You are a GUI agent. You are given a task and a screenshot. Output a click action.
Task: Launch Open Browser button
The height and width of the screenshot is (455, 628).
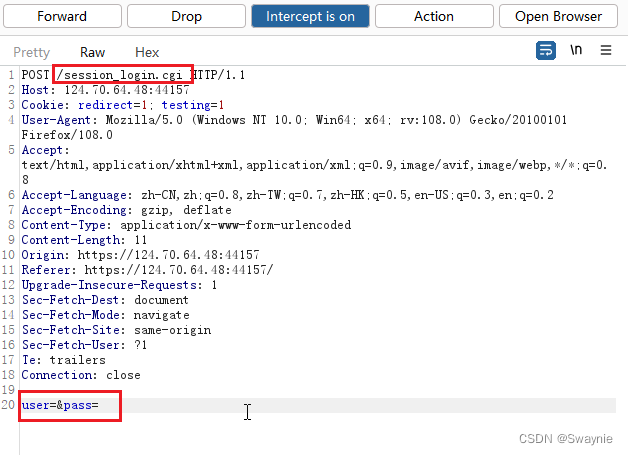558,16
